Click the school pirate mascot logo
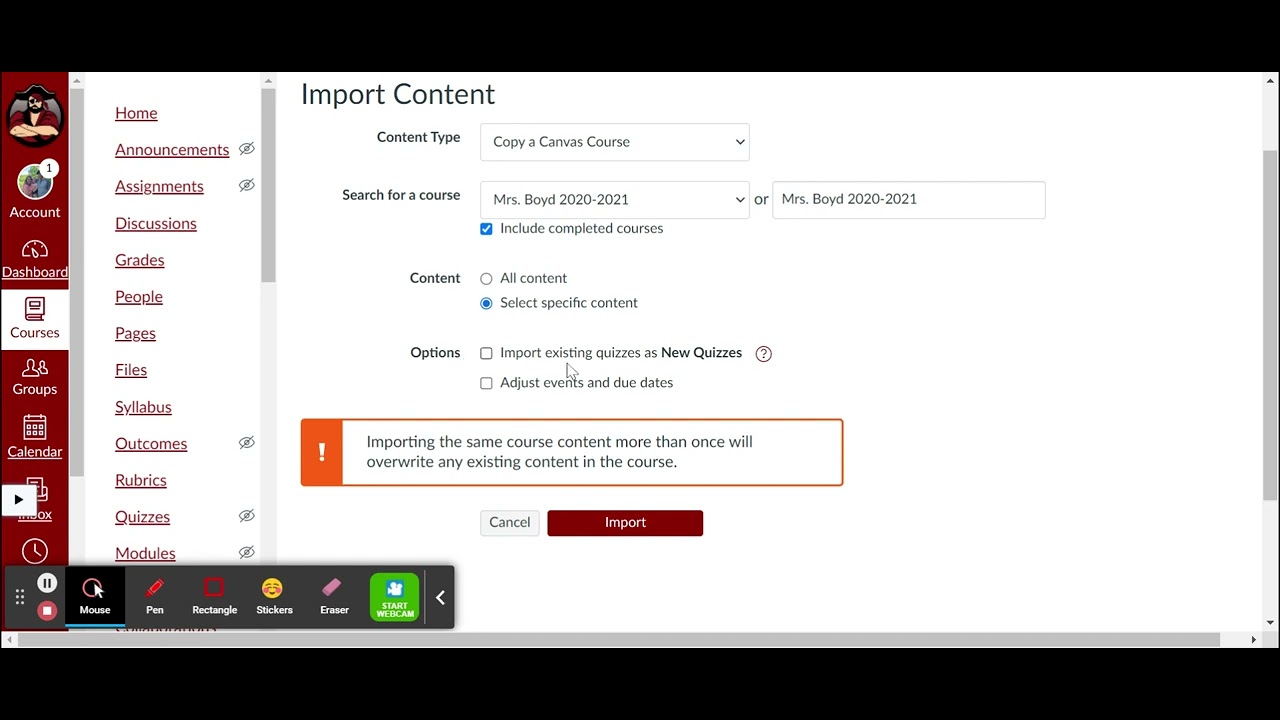1280x720 pixels. 35,116
